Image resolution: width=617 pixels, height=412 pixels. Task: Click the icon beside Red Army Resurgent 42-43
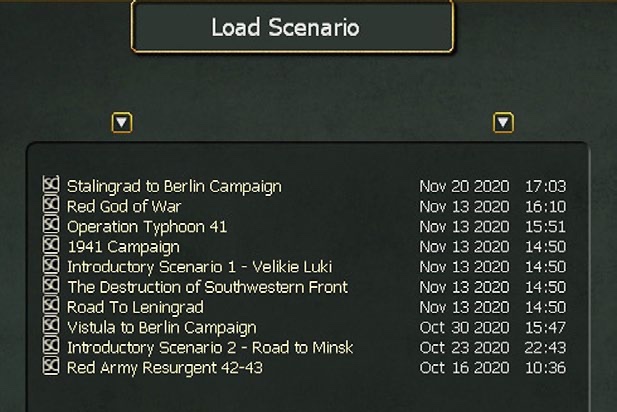[x=51, y=367]
